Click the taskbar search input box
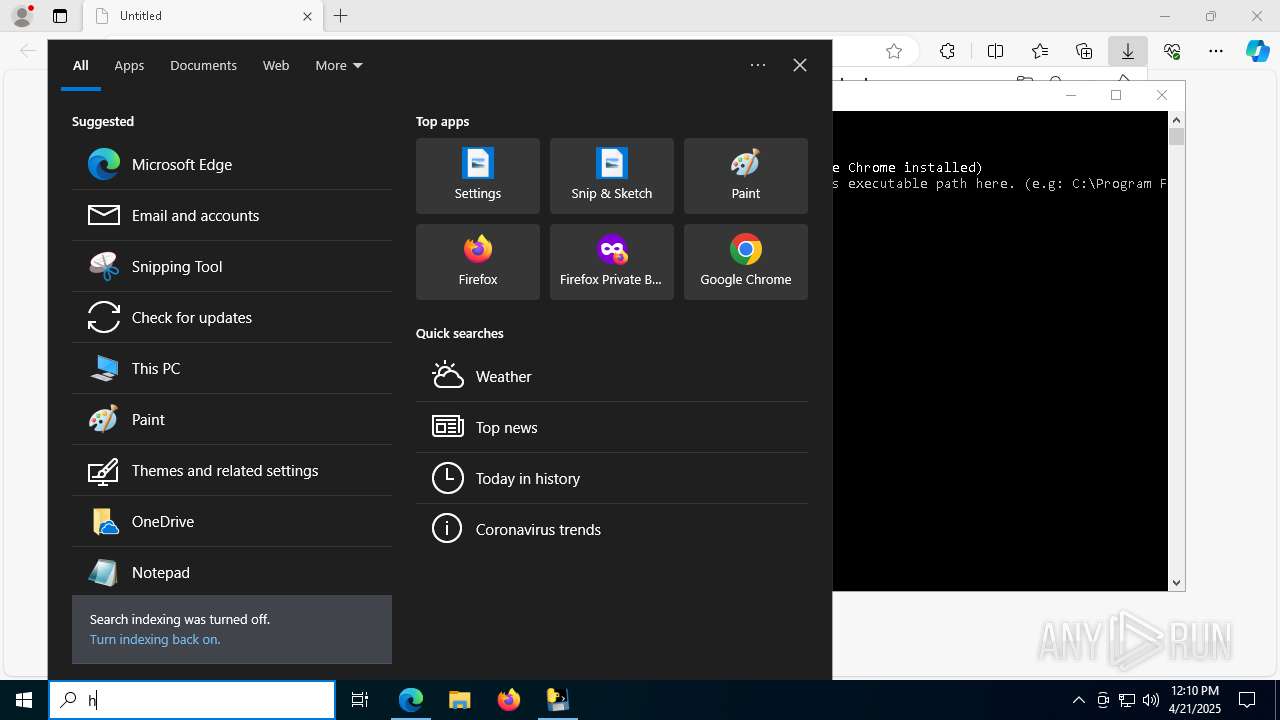 click(x=192, y=700)
